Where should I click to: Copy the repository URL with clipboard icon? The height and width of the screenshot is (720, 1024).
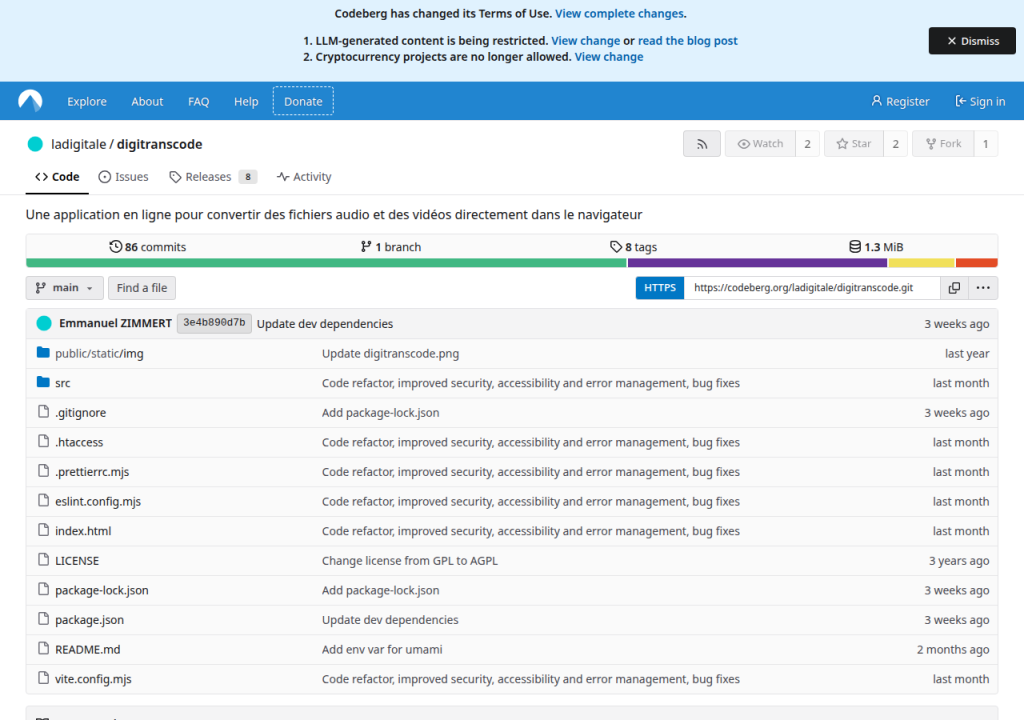(954, 287)
